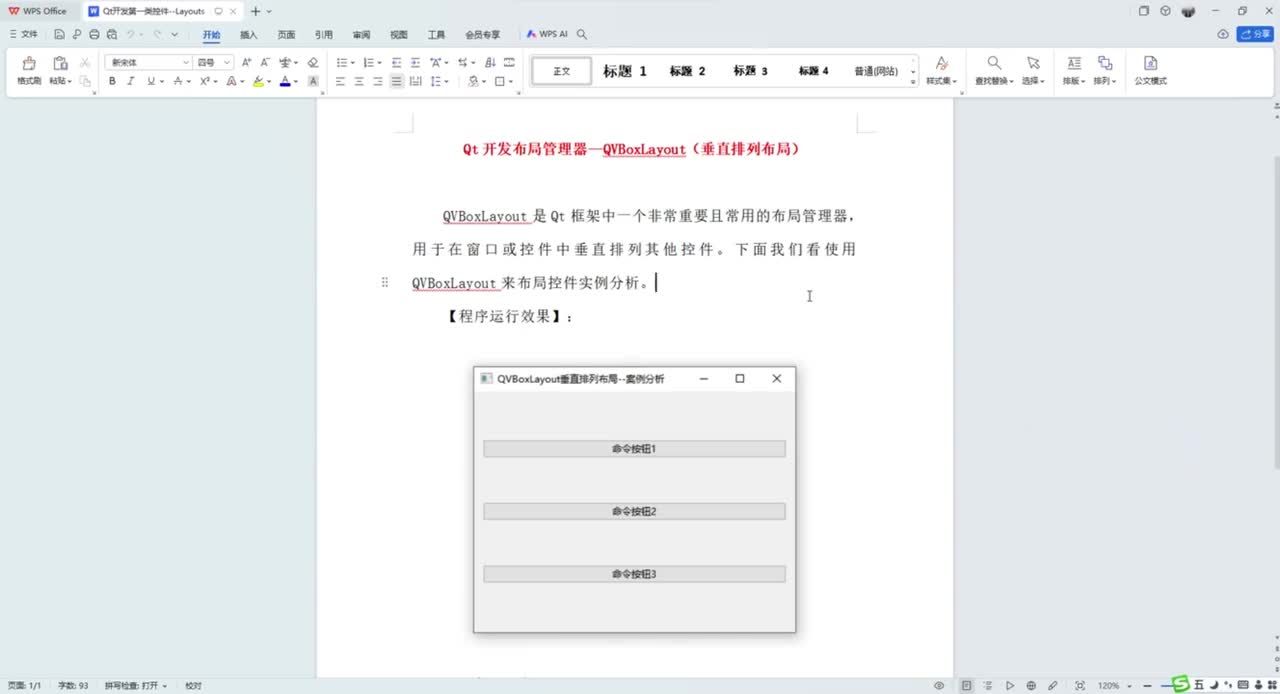Click the ribbon search magnifier icon

coord(582,34)
